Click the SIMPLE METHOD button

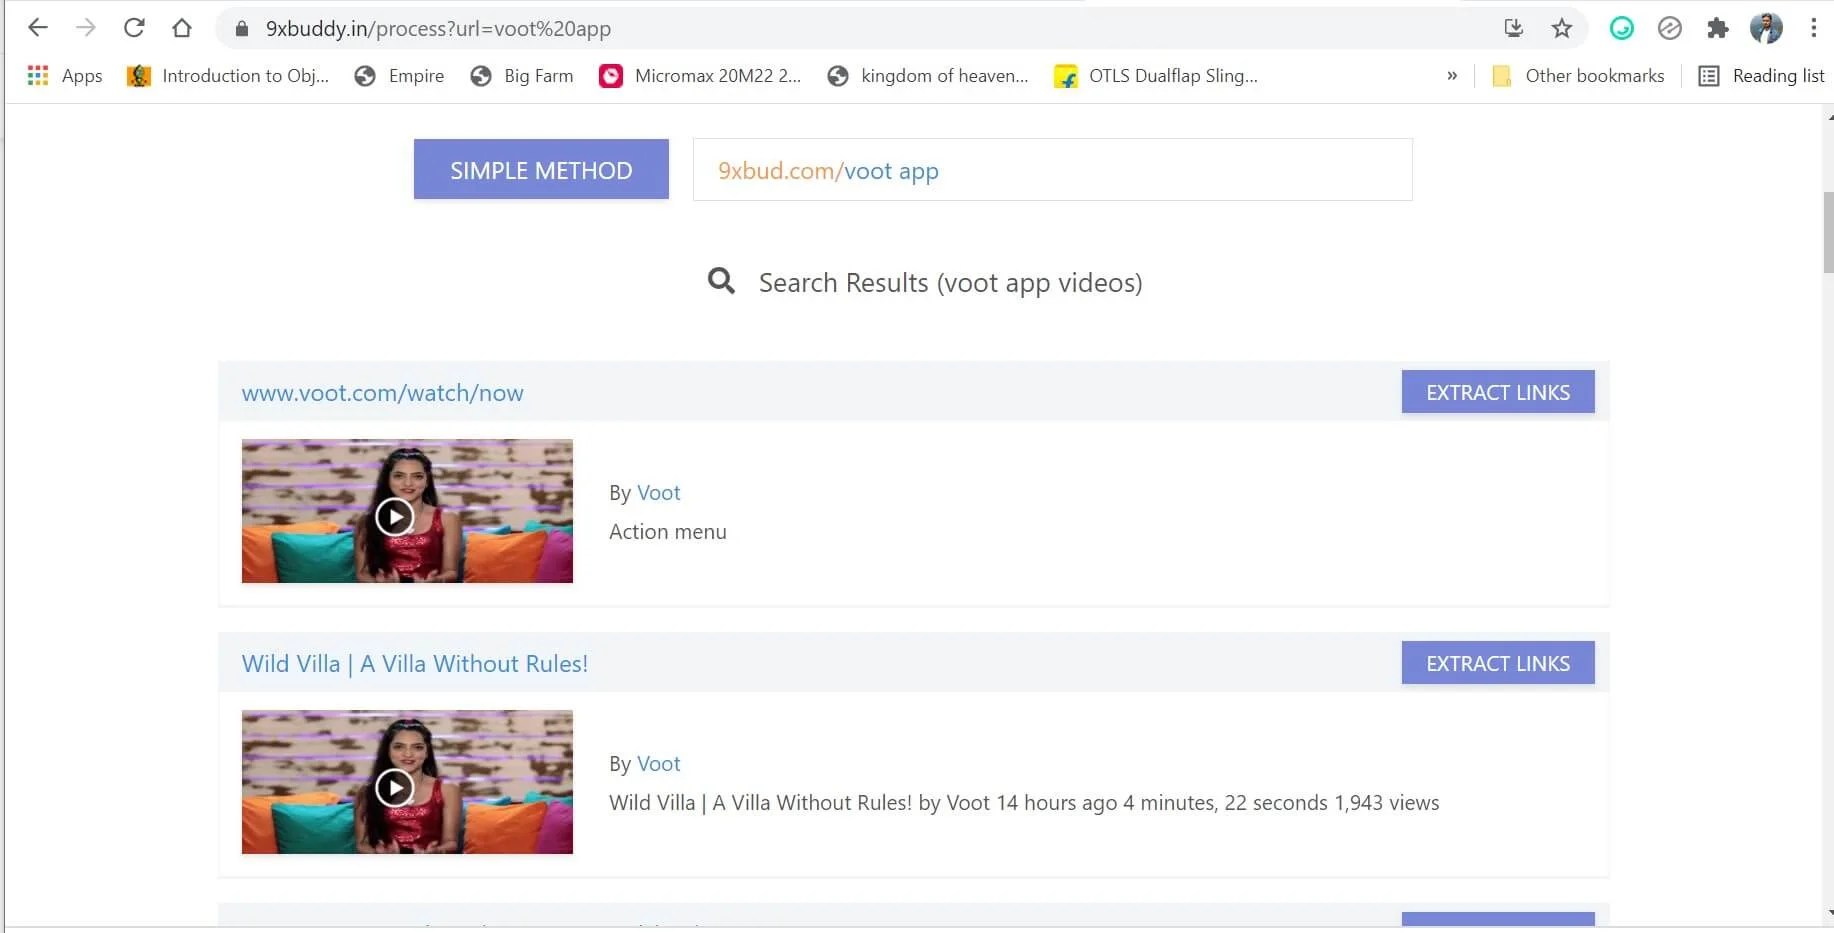pyautogui.click(x=541, y=169)
